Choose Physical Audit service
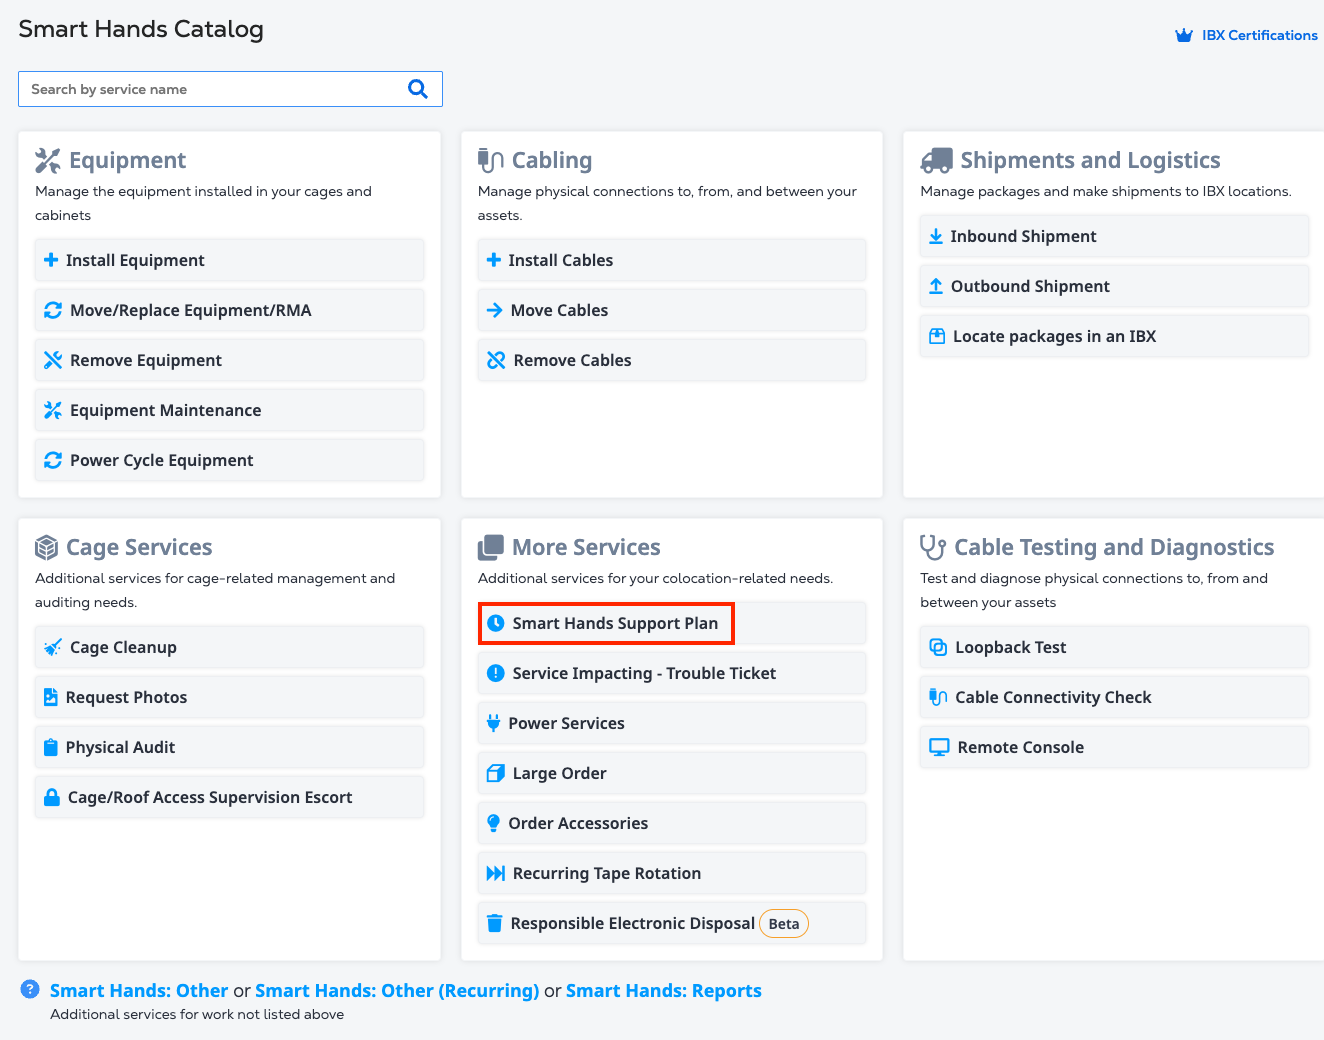Screen dimensions: 1324x1040 pyautogui.click(x=229, y=747)
